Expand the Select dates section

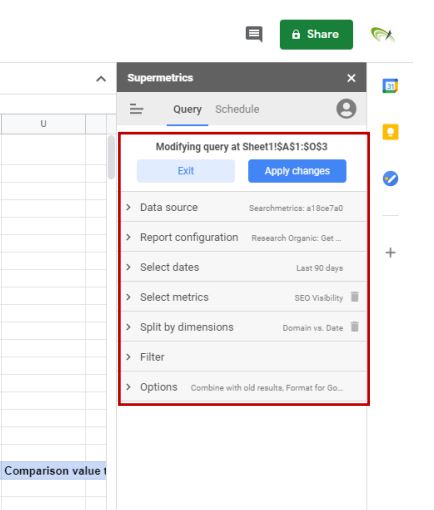243,267
